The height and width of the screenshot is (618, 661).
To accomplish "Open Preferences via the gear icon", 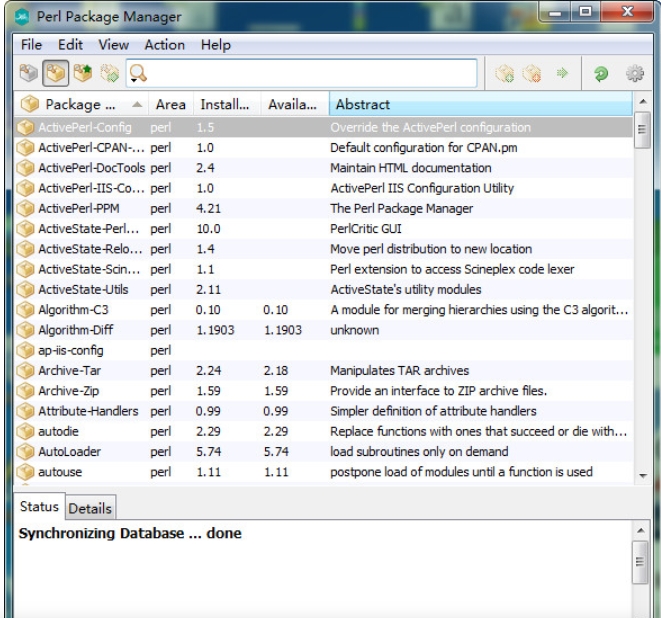I will pos(634,73).
